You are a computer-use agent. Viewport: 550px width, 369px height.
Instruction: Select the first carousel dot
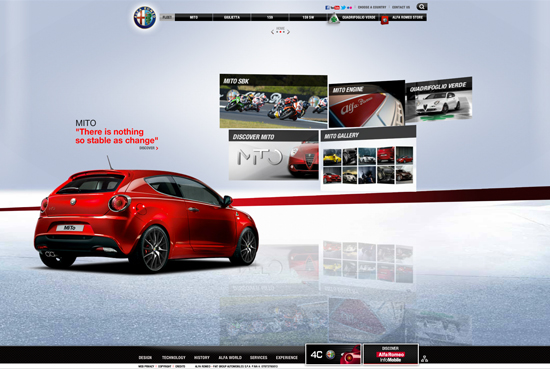click(x=277, y=32)
